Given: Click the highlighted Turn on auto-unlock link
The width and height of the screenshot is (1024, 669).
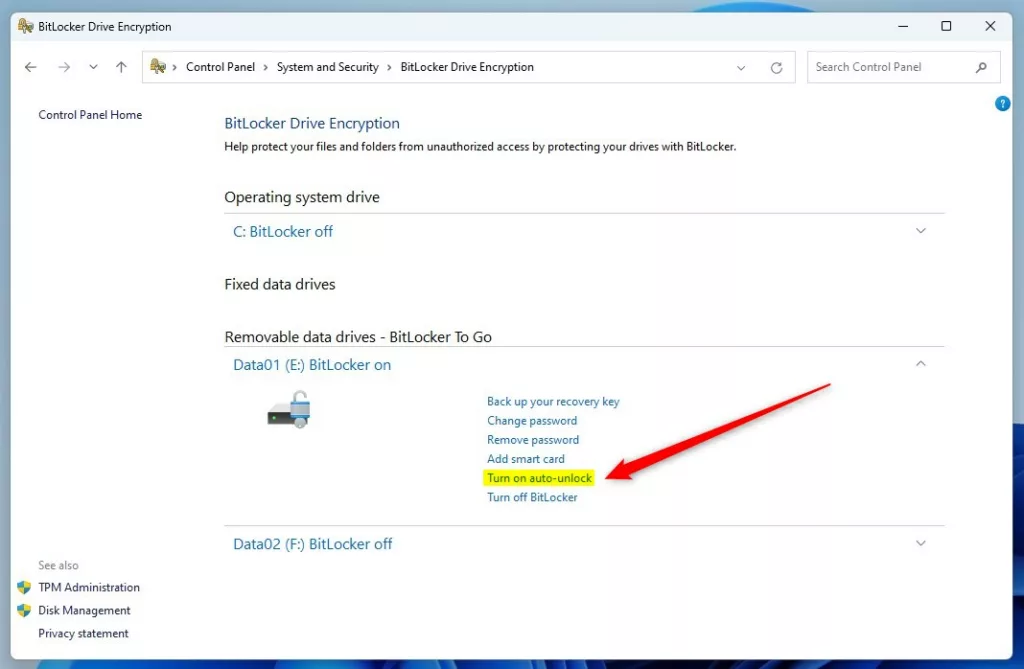Looking at the screenshot, I should pyautogui.click(x=539, y=478).
